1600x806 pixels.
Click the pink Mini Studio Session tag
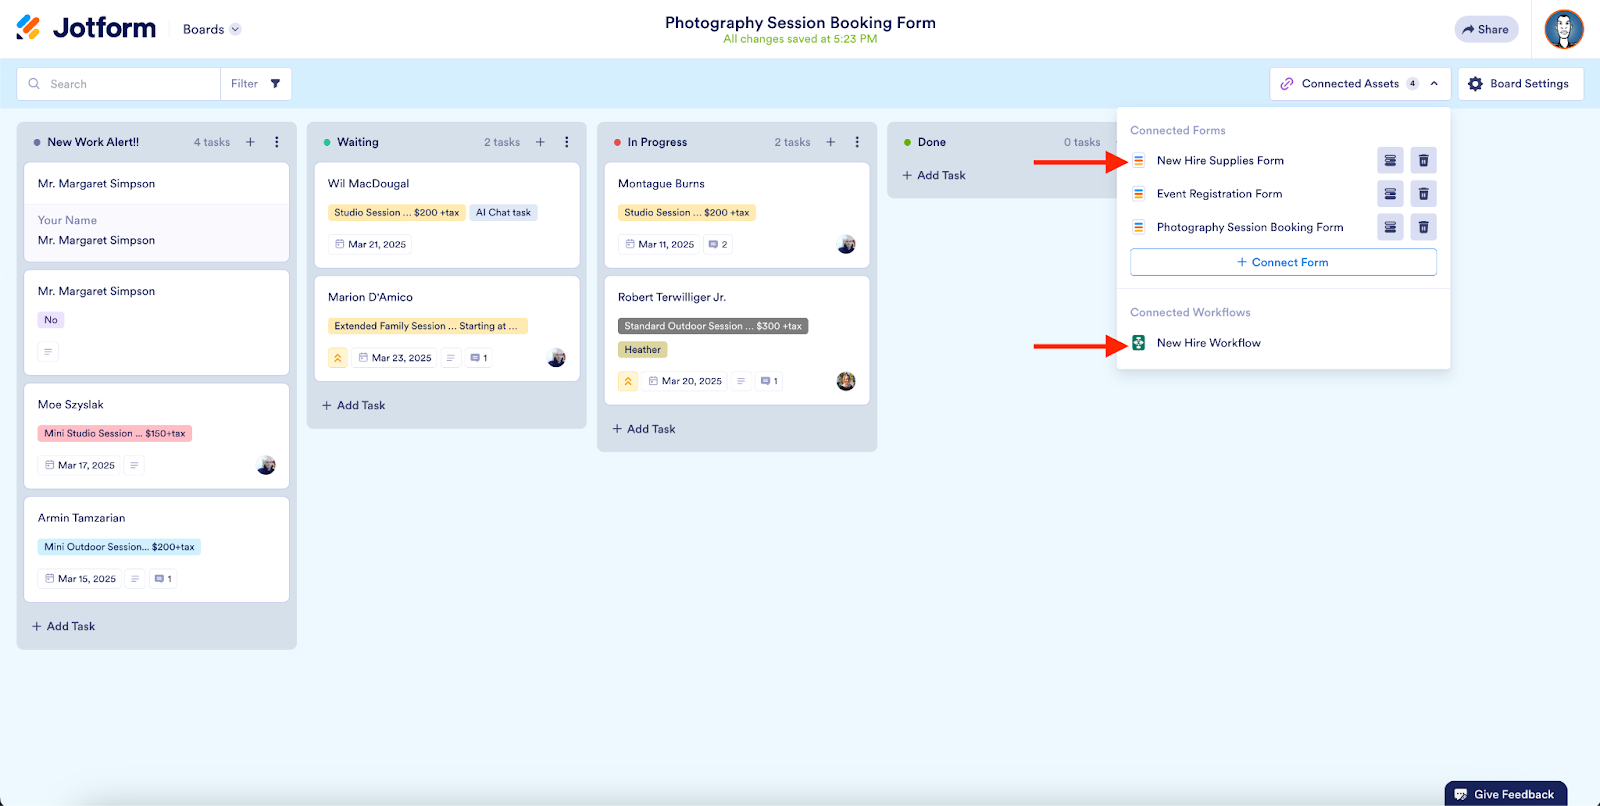(x=114, y=434)
